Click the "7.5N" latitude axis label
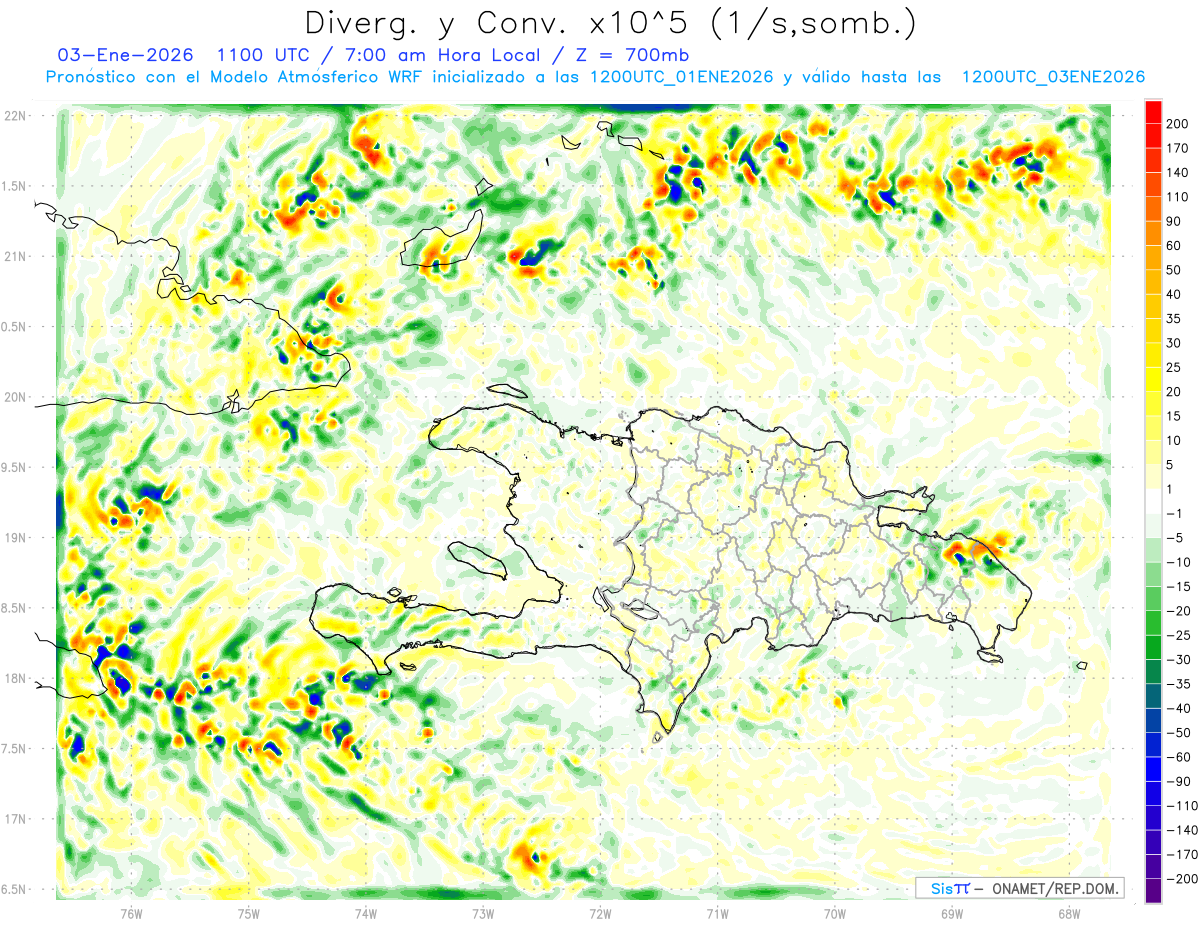The height and width of the screenshot is (927, 1200). (14, 748)
